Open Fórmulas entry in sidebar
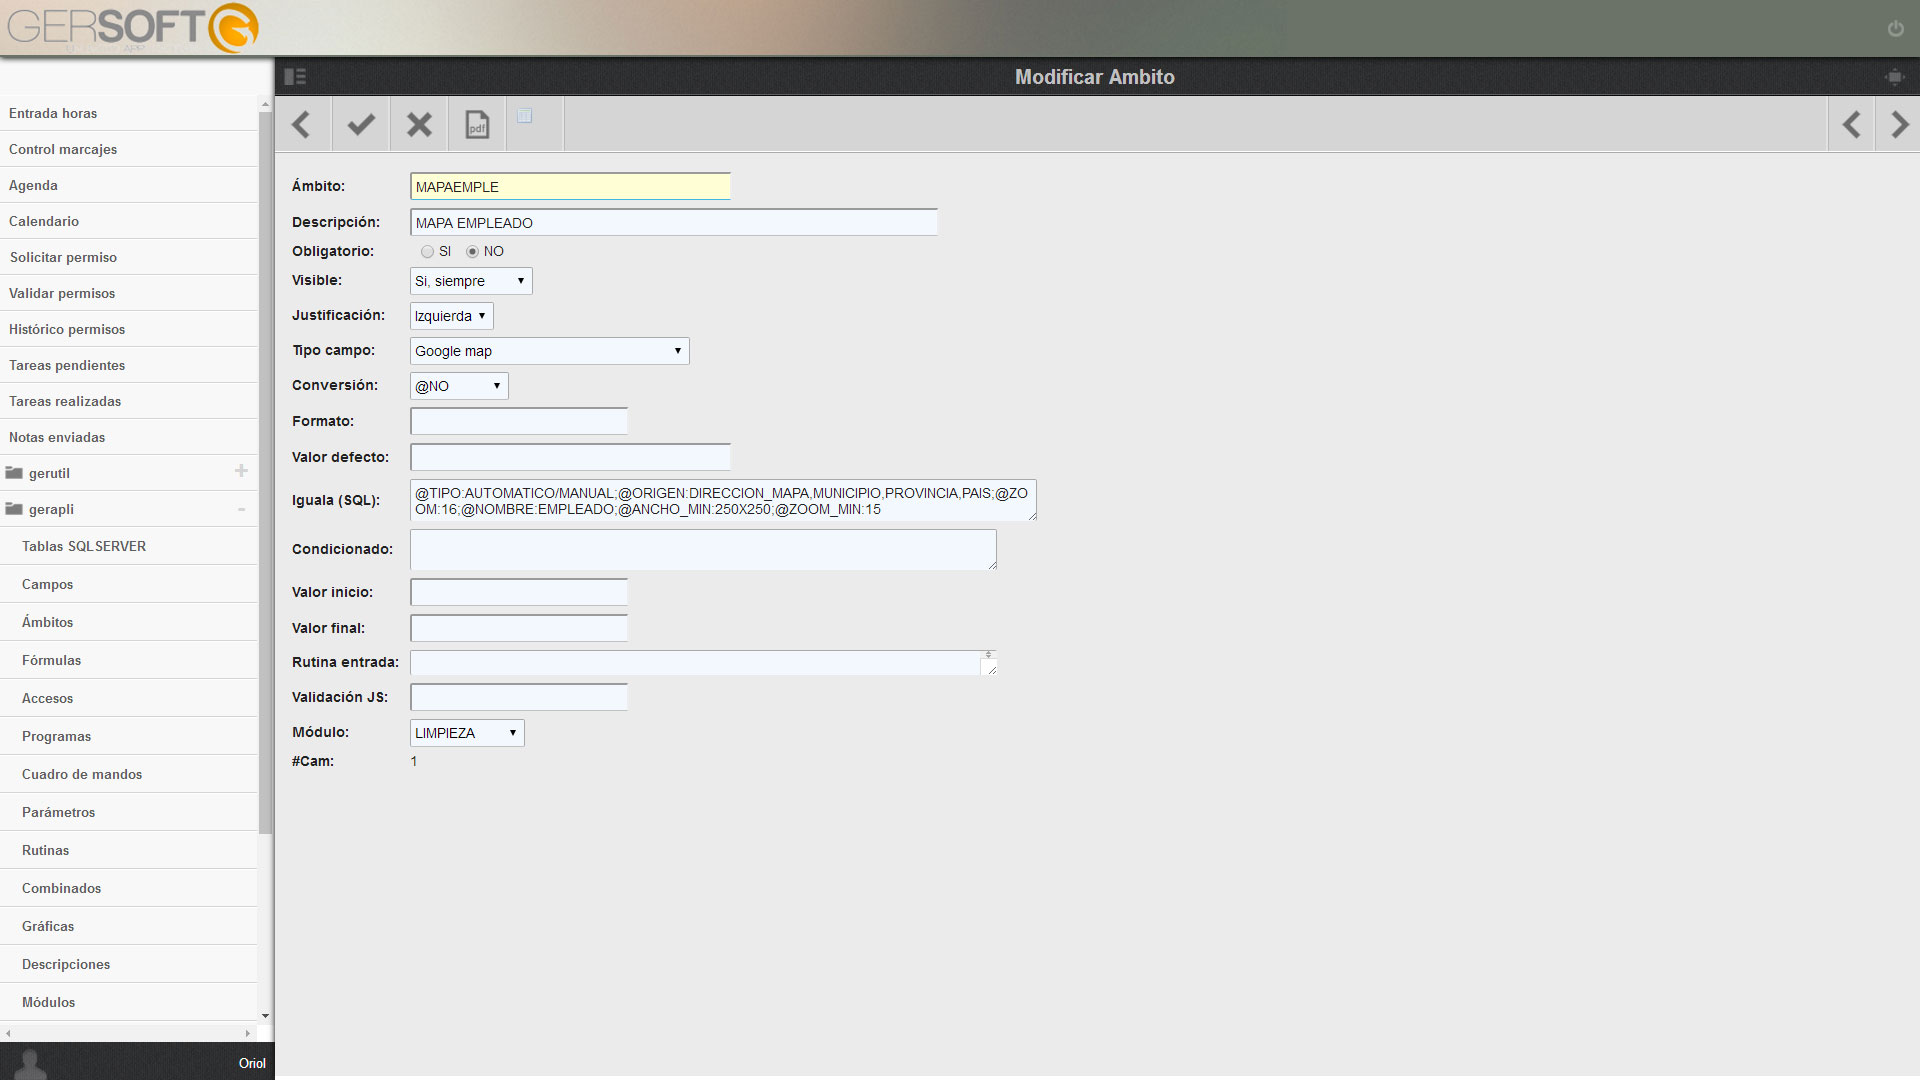 (129, 660)
